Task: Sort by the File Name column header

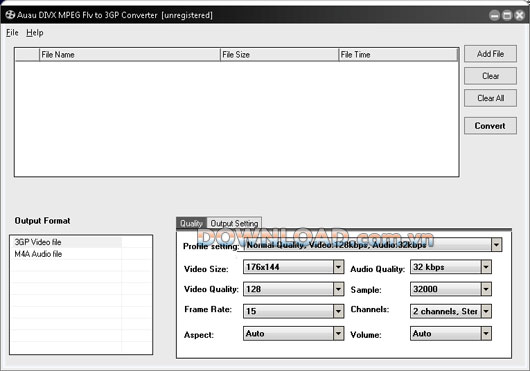Action: tap(130, 55)
